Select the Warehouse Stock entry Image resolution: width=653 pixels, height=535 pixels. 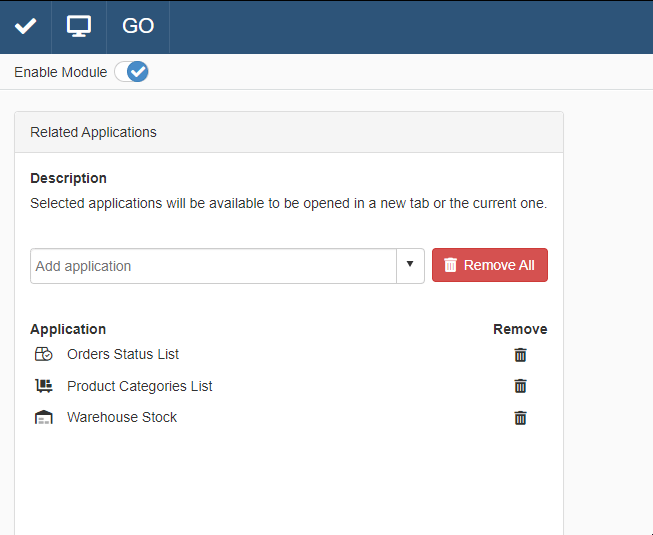122,417
